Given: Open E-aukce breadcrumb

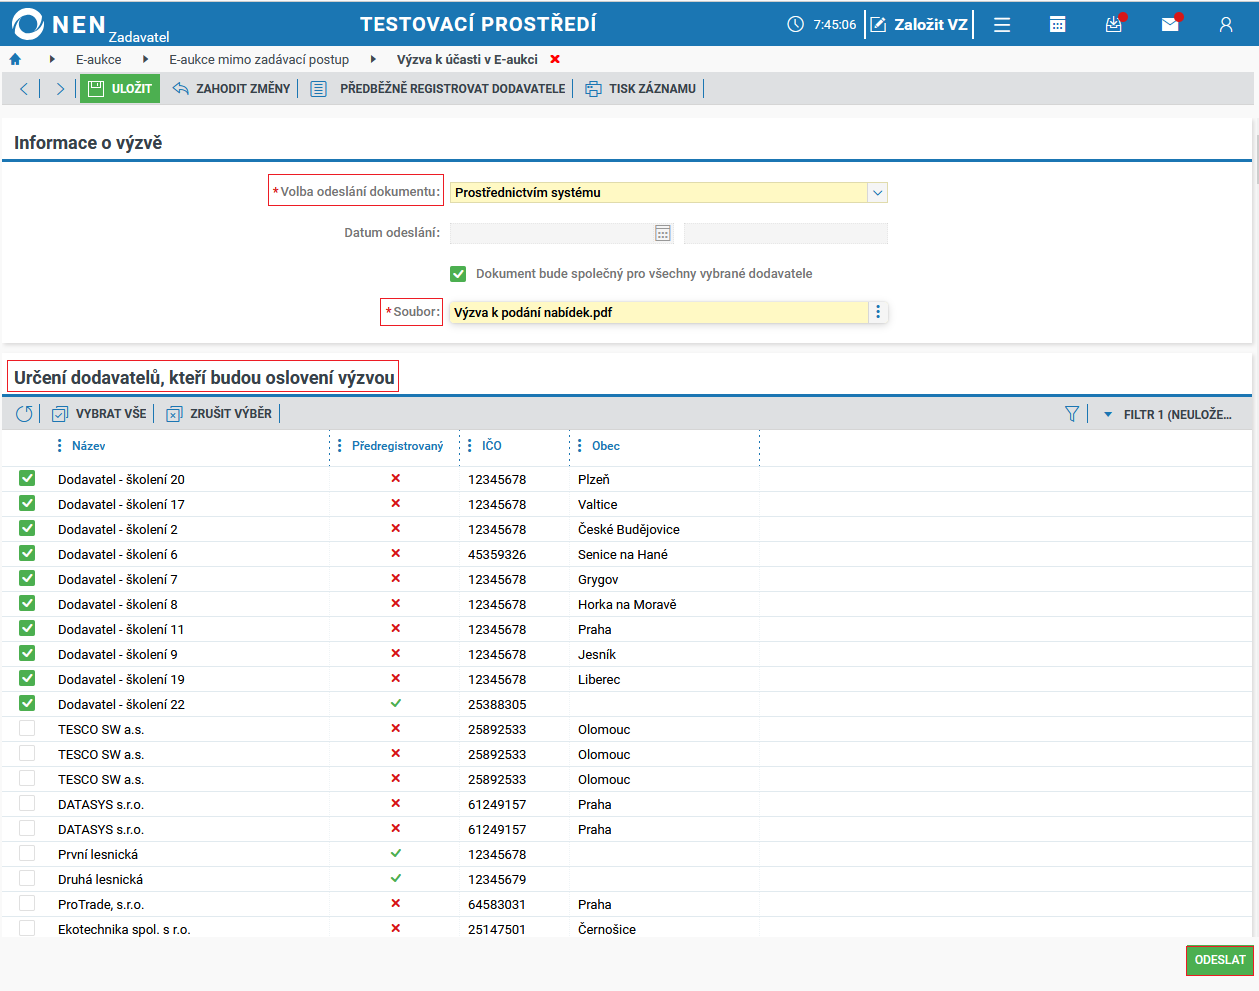Looking at the screenshot, I should tap(99, 60).
